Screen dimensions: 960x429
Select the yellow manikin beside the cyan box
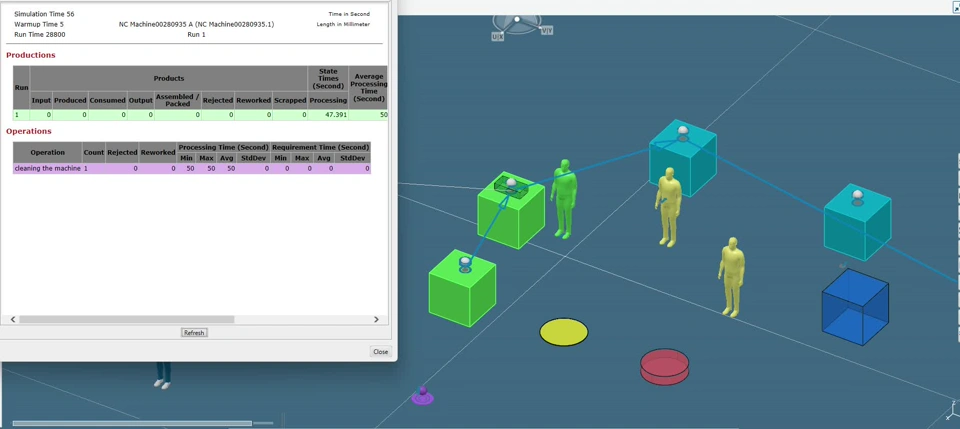tap(668, 207)
